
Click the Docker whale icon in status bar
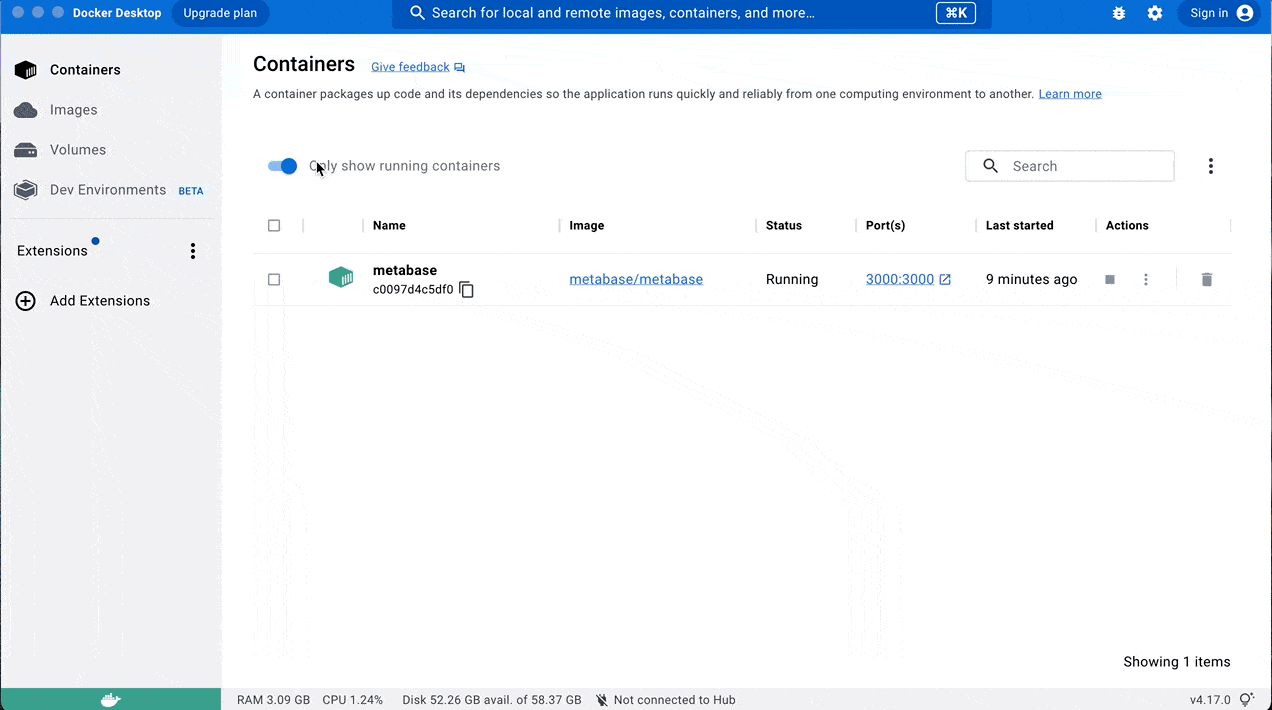click(111, 699)
